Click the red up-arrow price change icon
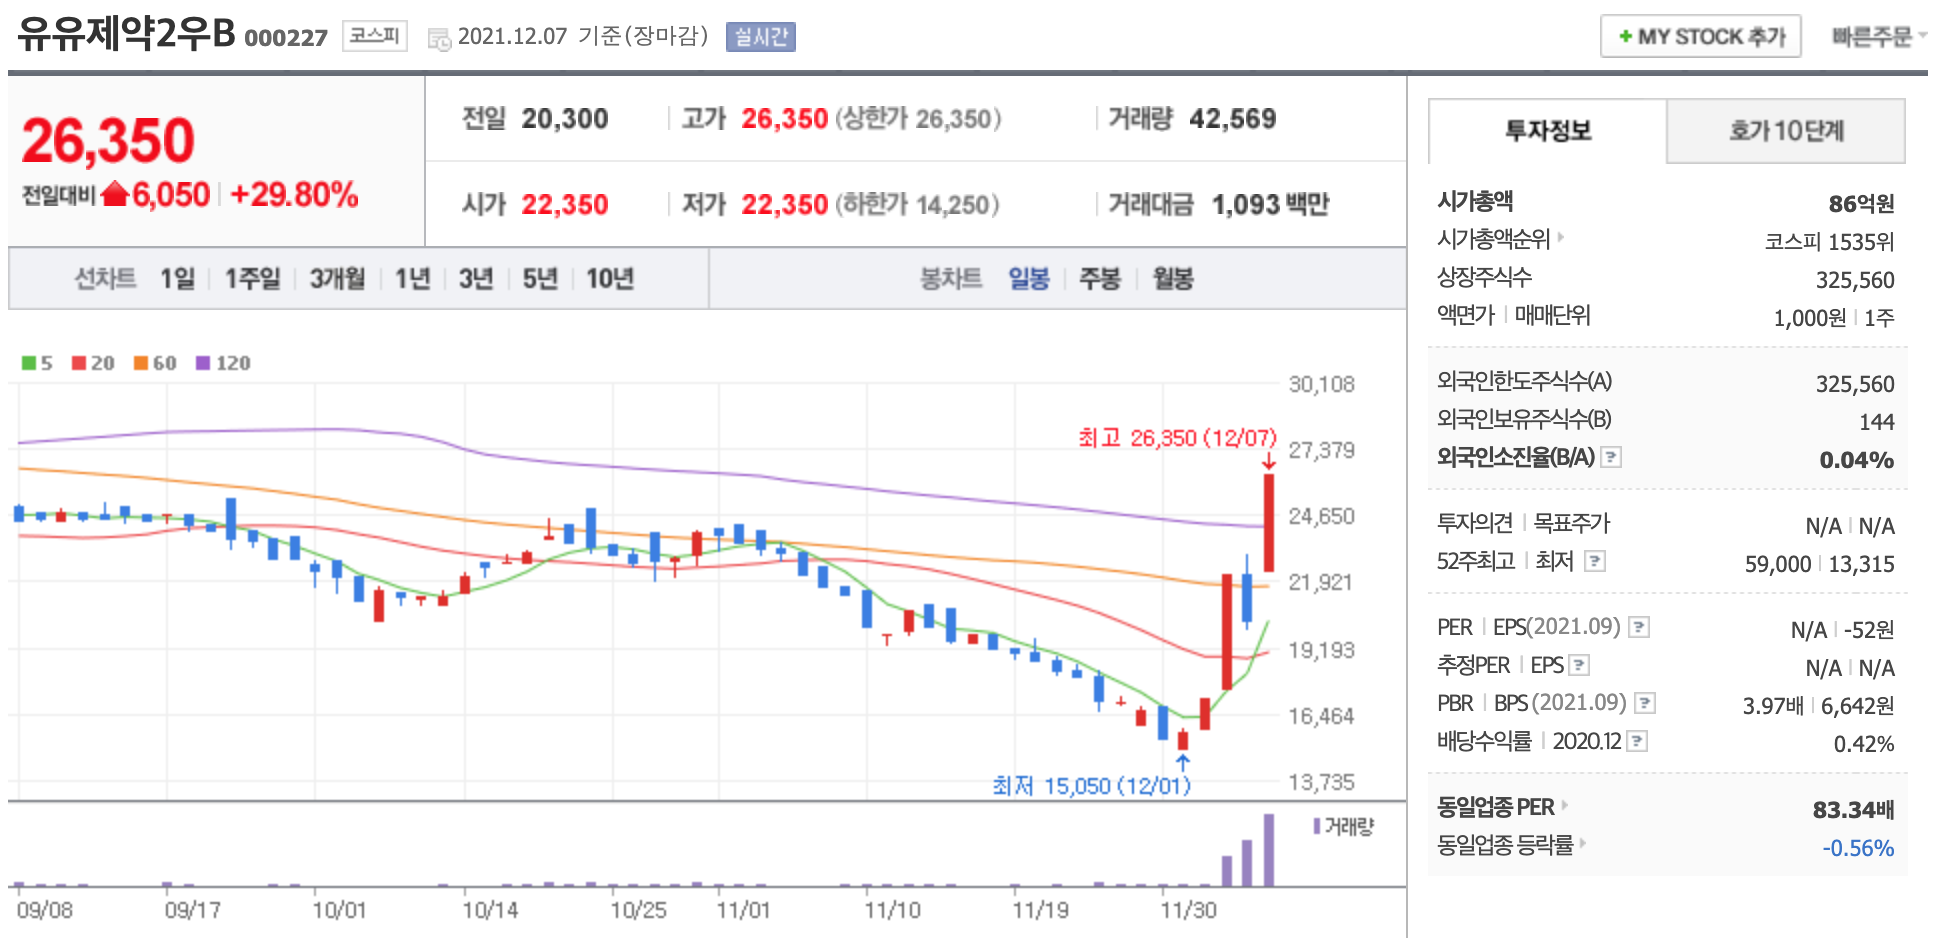Image resolution: width=1938 pixels, height=938 pixels. coord(115,193)
